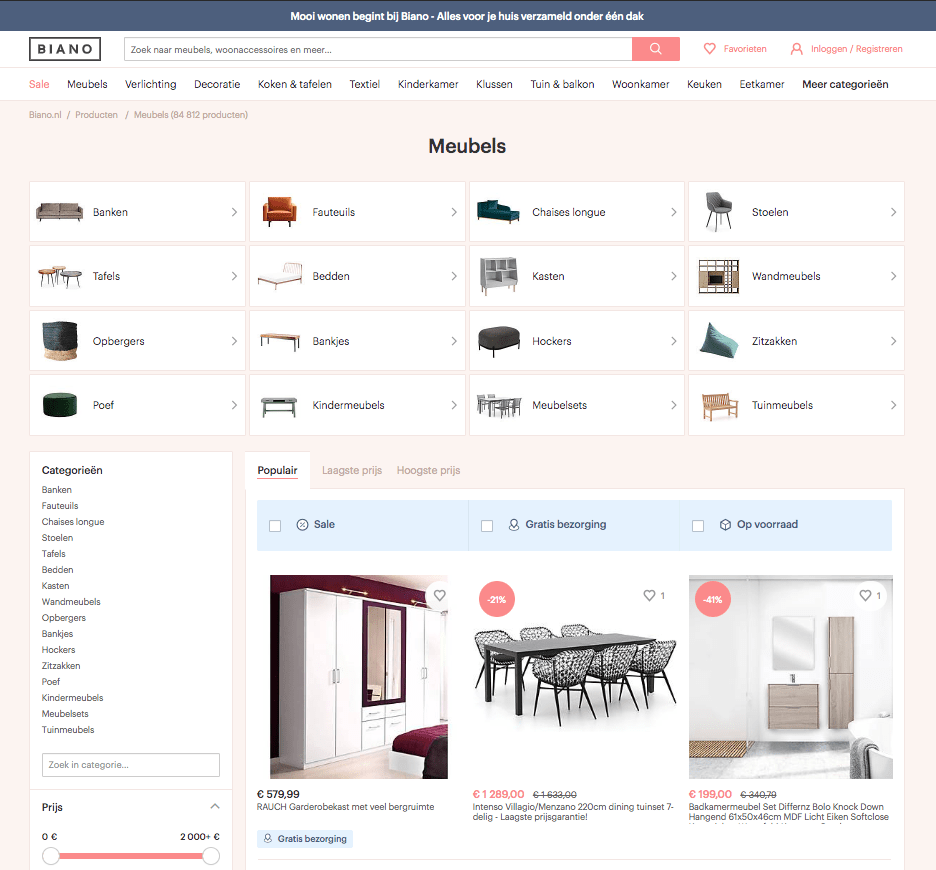The width and height of the screenshot is (936, 870).
Task: Collapse the Prijs filter section
Action: [x=214, y=807]
